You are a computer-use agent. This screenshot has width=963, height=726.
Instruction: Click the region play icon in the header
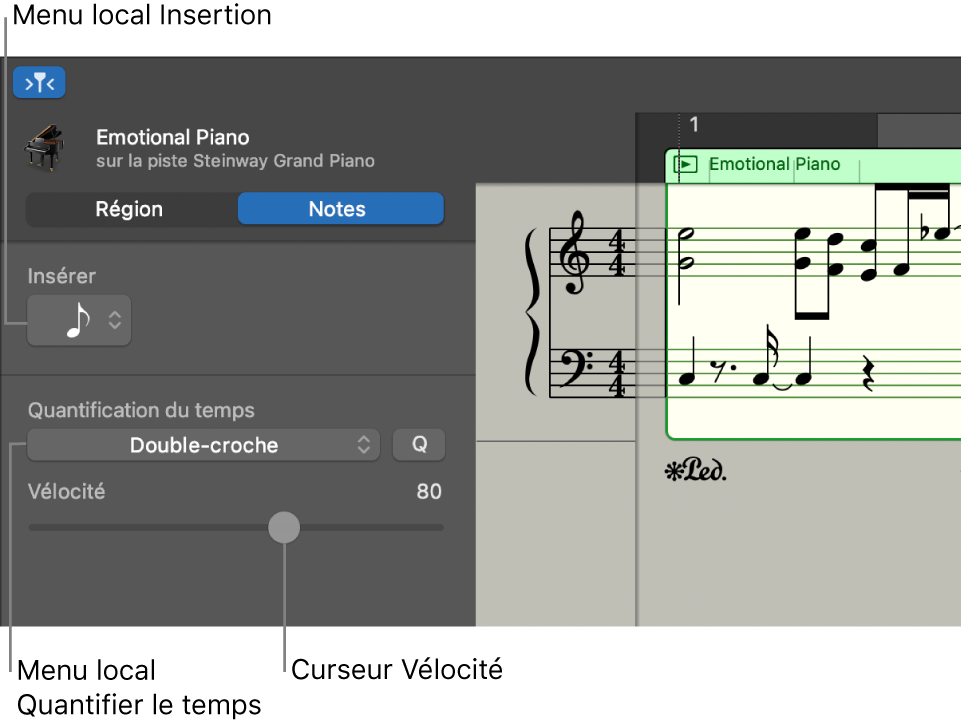click(685, 165)
